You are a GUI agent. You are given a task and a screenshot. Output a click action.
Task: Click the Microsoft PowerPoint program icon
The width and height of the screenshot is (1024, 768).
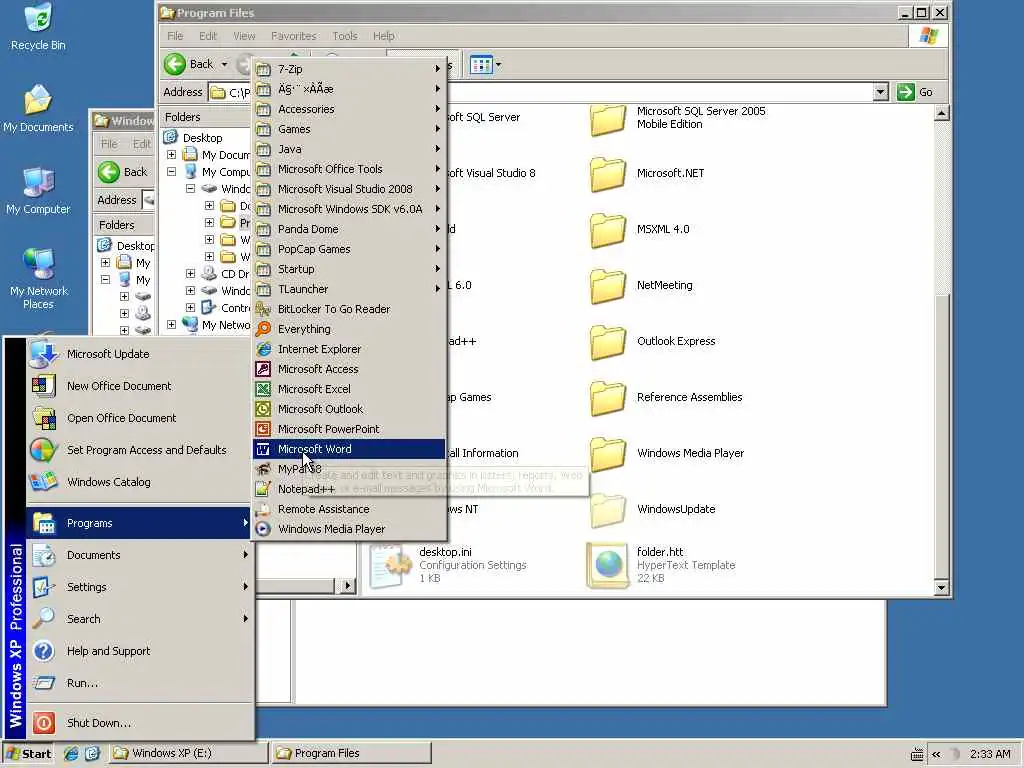pyautogui.click(x=263, y=429)
